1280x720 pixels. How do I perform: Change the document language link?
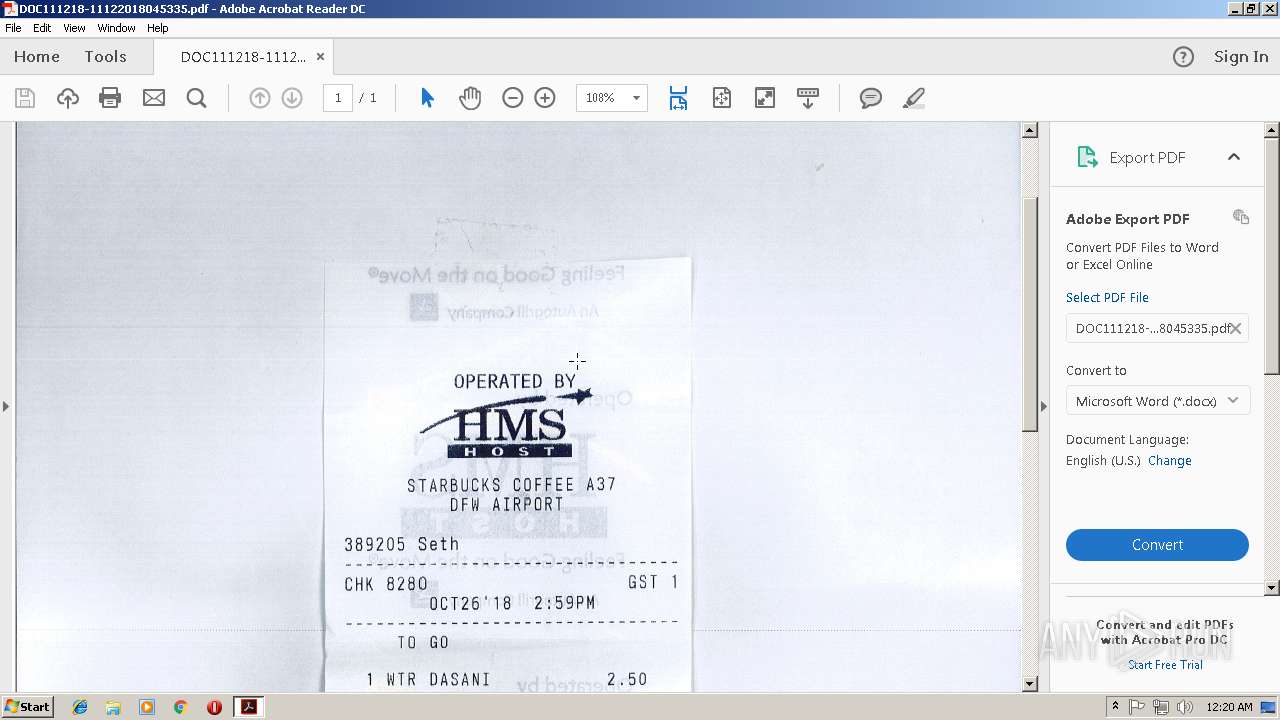pyautogui.click(x=1170, y=460)
